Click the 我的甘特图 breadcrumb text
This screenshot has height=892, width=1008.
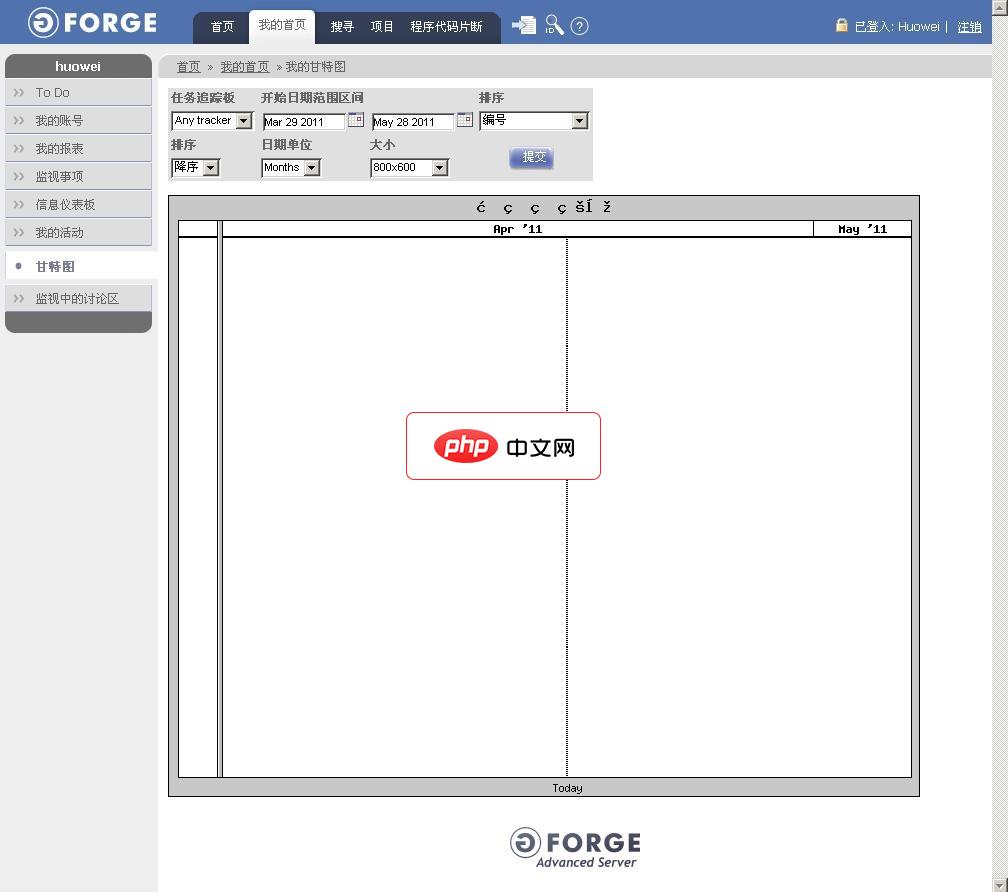pos(316,67)
